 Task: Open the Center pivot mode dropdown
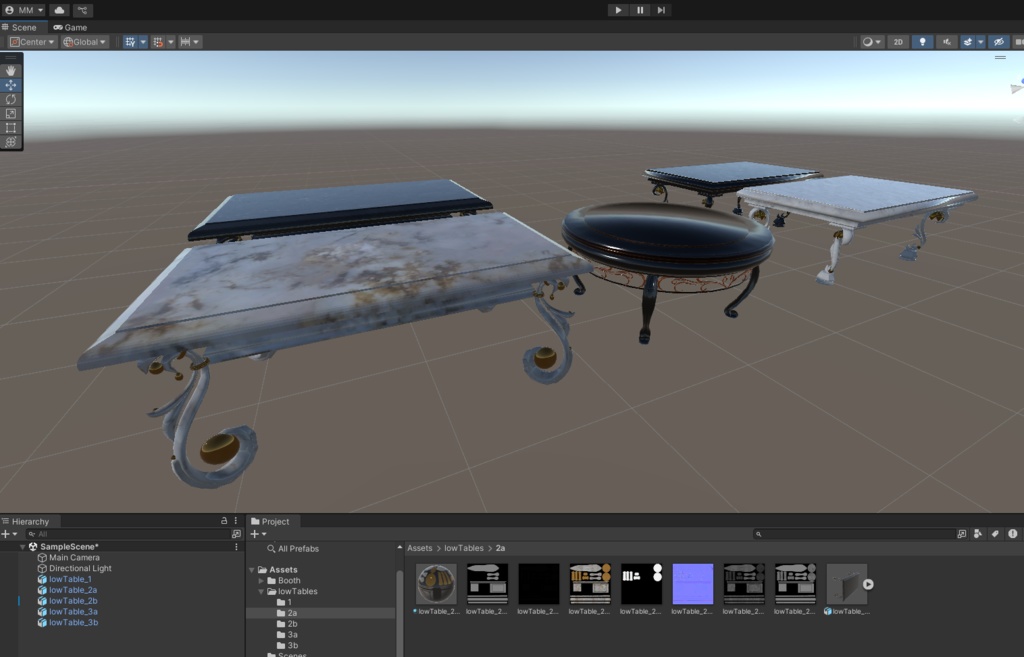(32, 42)
